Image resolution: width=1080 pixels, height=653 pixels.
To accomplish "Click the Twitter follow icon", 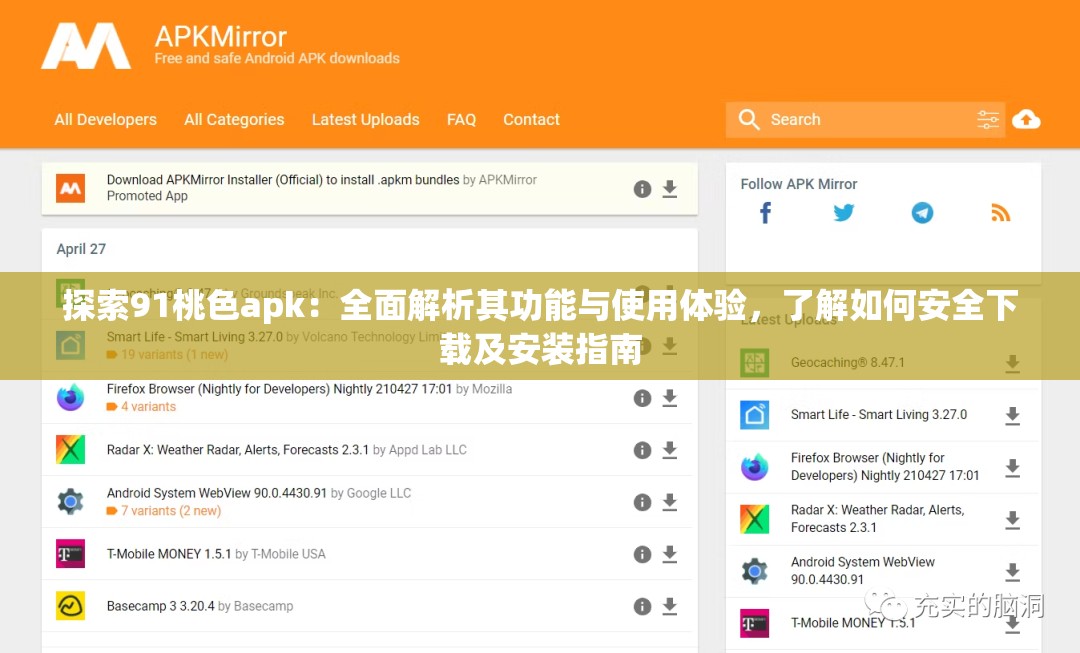I will [x=844, y=212].
